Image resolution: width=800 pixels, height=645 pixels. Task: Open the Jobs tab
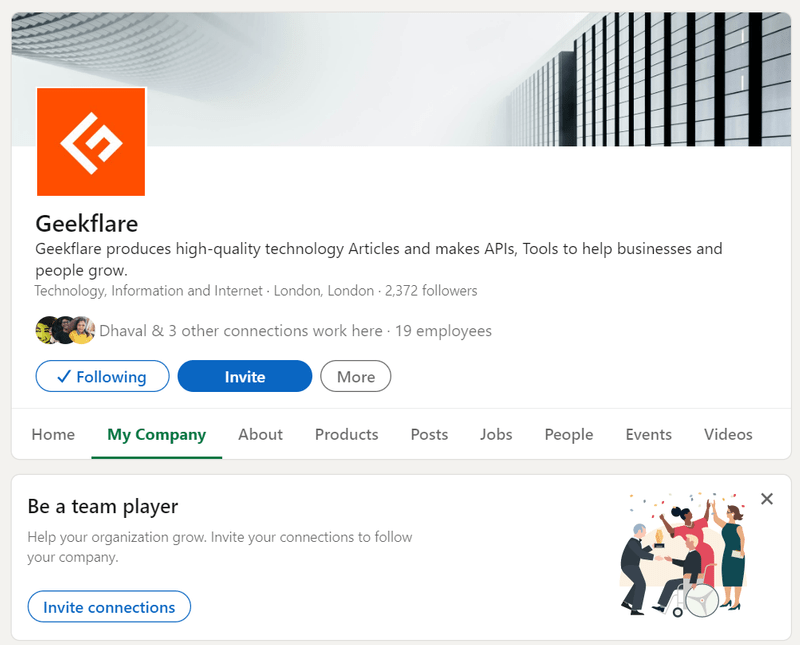click(x=496, y=434)
